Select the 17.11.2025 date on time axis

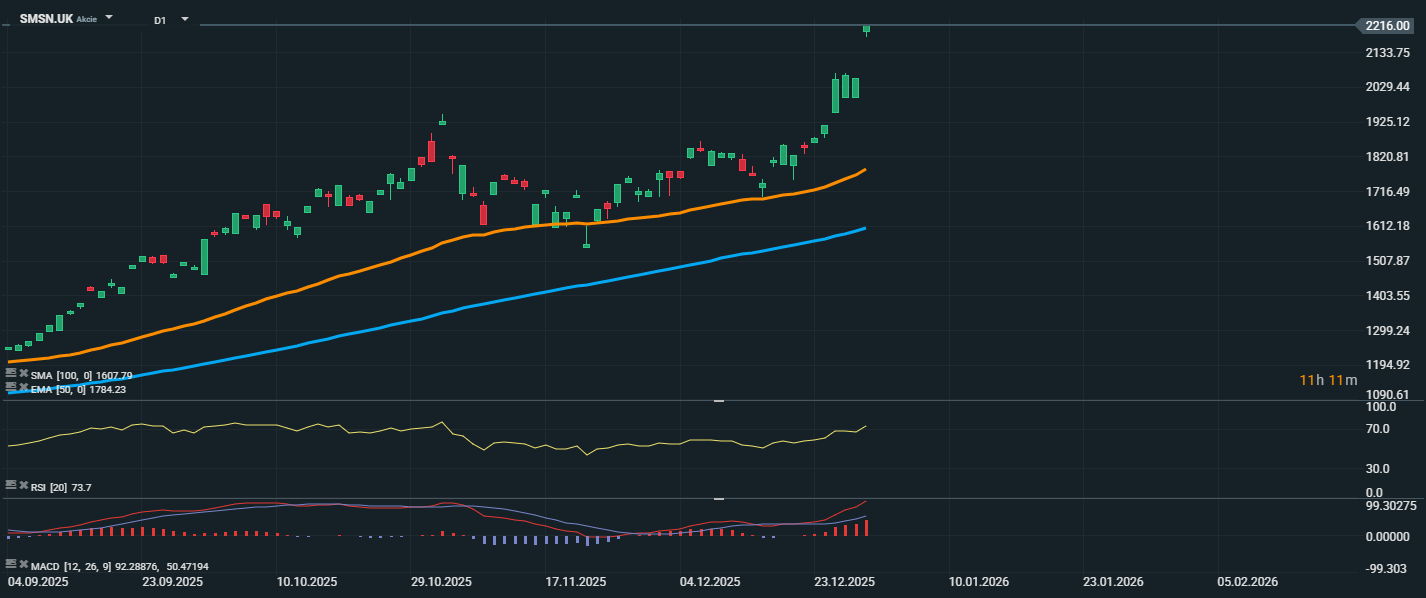coord(576,581)
